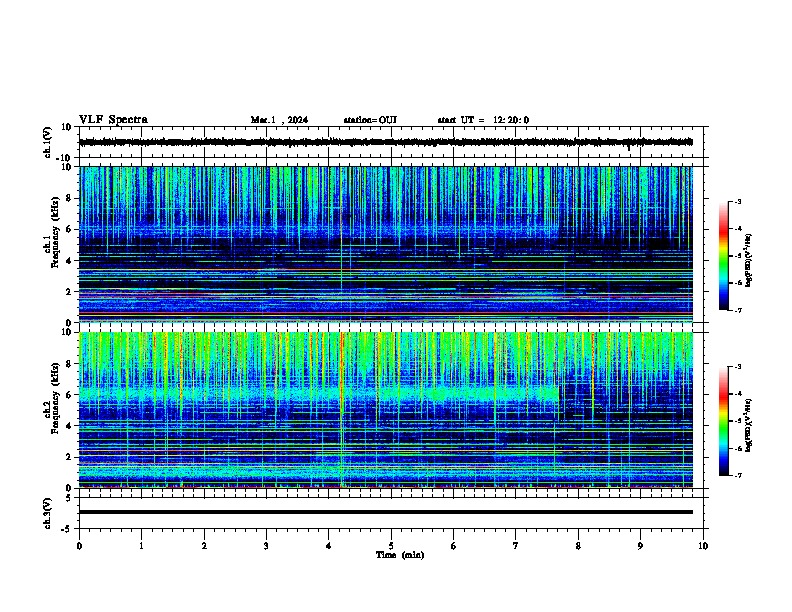The image size is (792, 612).
Task: Click the "-7" label on ch.2 color scale
Action: click(x=738, y=475)
